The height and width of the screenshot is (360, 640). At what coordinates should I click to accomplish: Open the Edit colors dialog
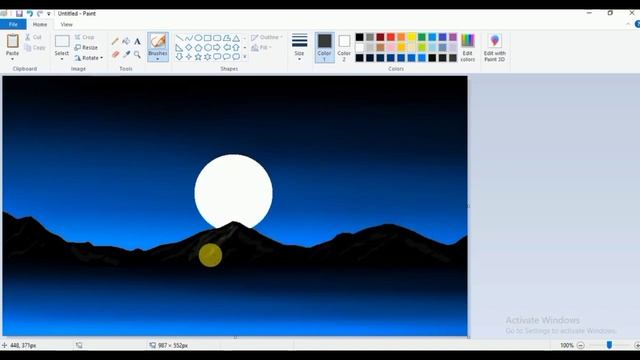(468, 47)
